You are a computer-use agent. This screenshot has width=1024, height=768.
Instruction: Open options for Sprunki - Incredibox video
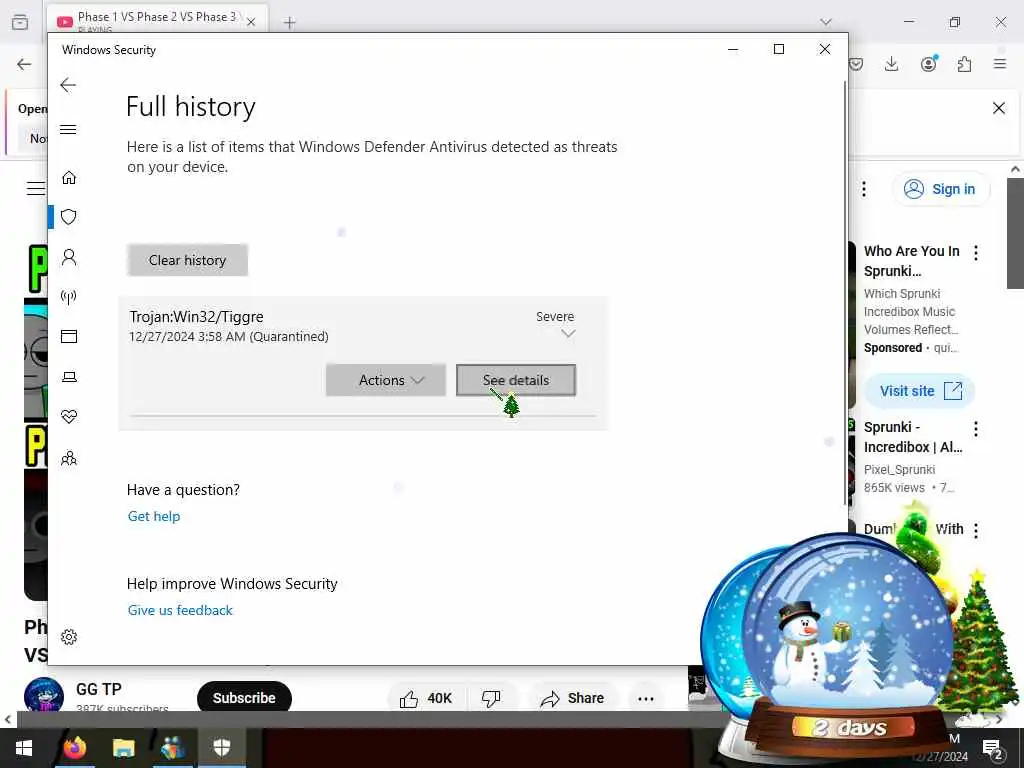(x=976, y=429)
